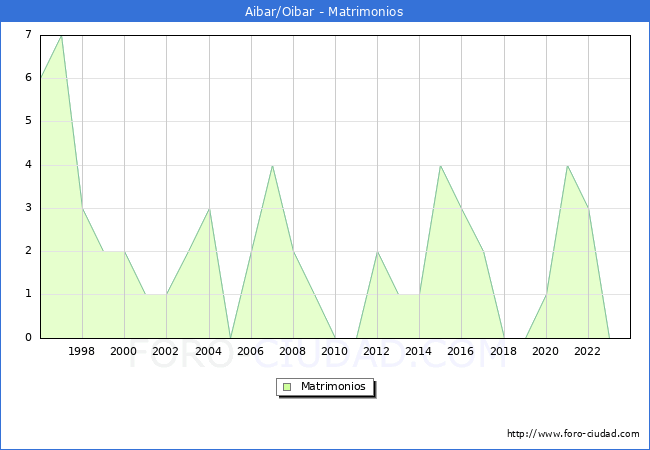The height and width of the screenshot is (450, 650).
Task: Select the 2000 x-axis year label
Action: pyautogui.click(x=124, y=351)
